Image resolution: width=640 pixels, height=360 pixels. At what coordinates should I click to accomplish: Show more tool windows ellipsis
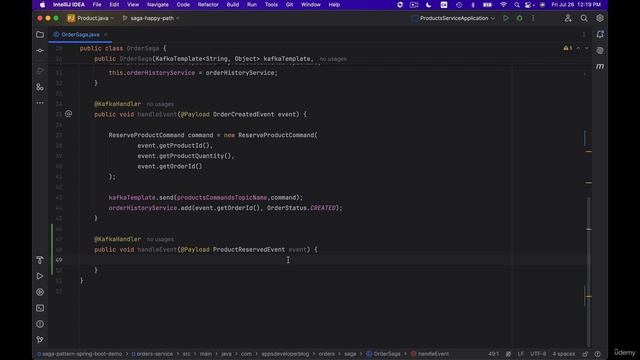[x=40, y=103]
